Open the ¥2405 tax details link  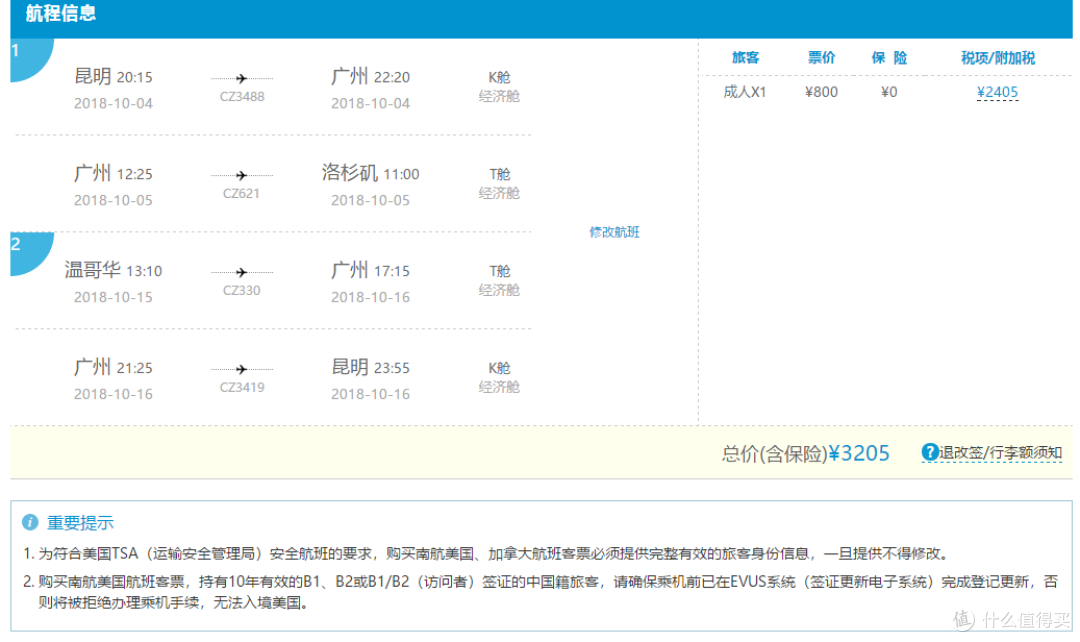coord(997,92)
